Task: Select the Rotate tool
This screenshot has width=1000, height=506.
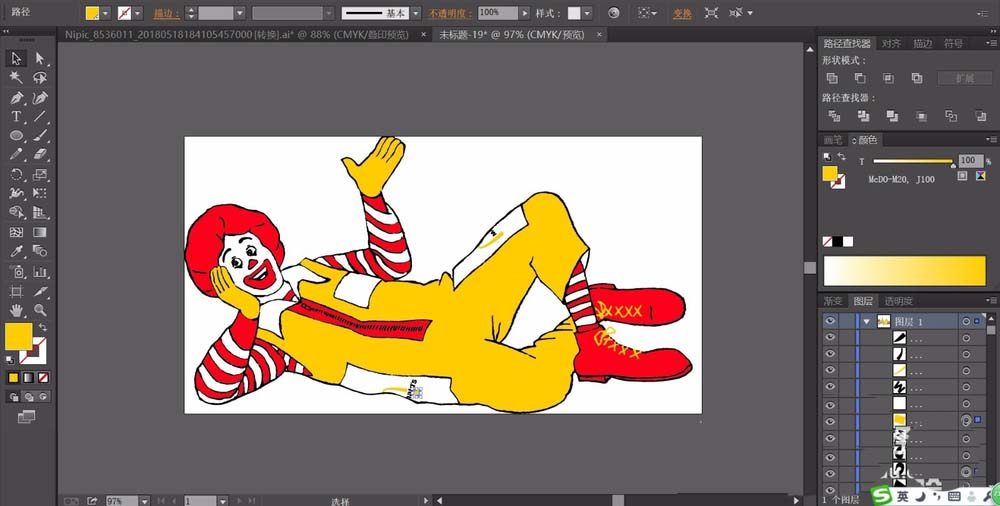Action: pos(16,175)
